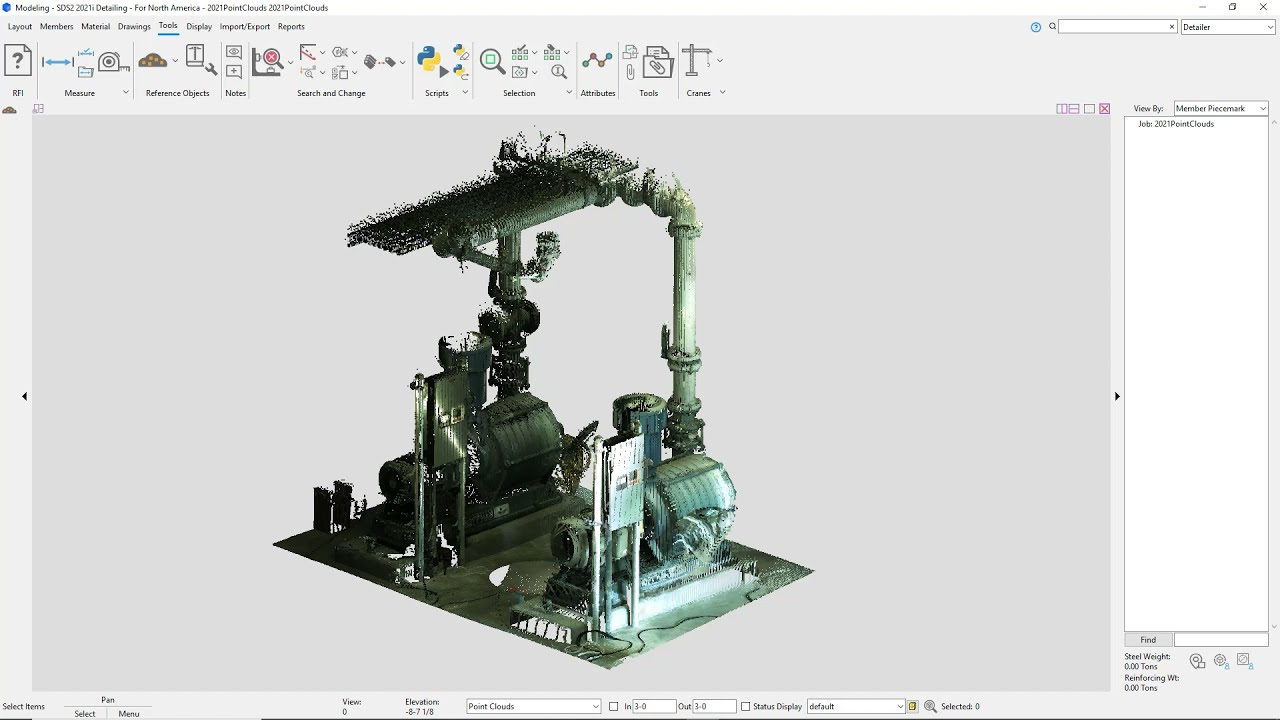Collapse the left panel arrow
This screenshot has width=1280, height=720.
[x=25, y=397]
